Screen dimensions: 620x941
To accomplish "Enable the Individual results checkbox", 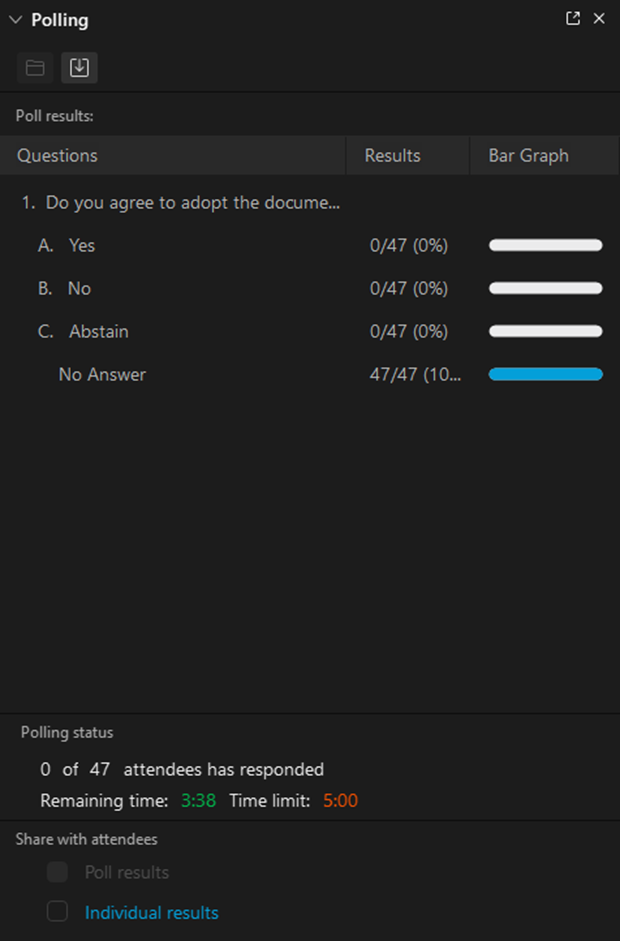I will 58,911.
